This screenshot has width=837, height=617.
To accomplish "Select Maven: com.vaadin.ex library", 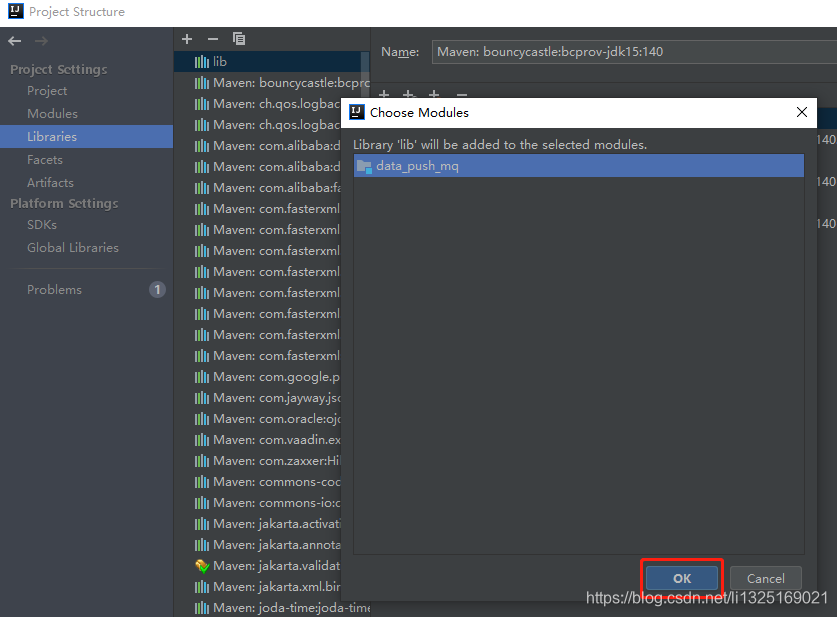I will click(258, 440).
